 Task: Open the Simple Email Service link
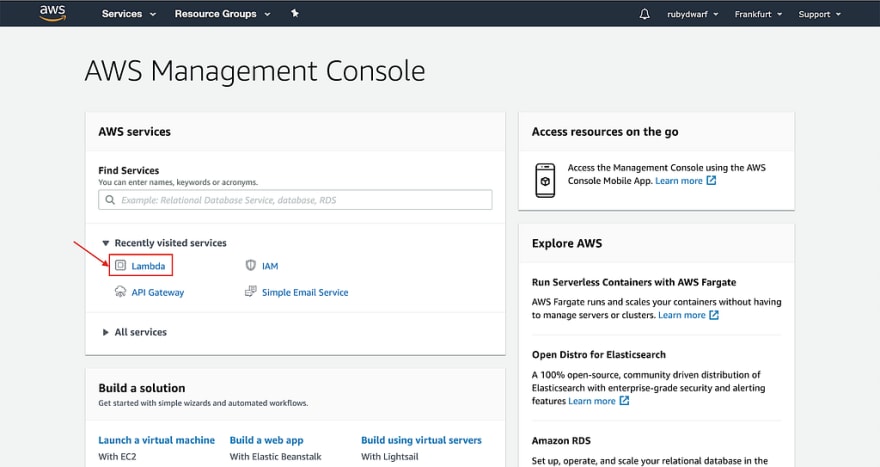click(305, 292)
